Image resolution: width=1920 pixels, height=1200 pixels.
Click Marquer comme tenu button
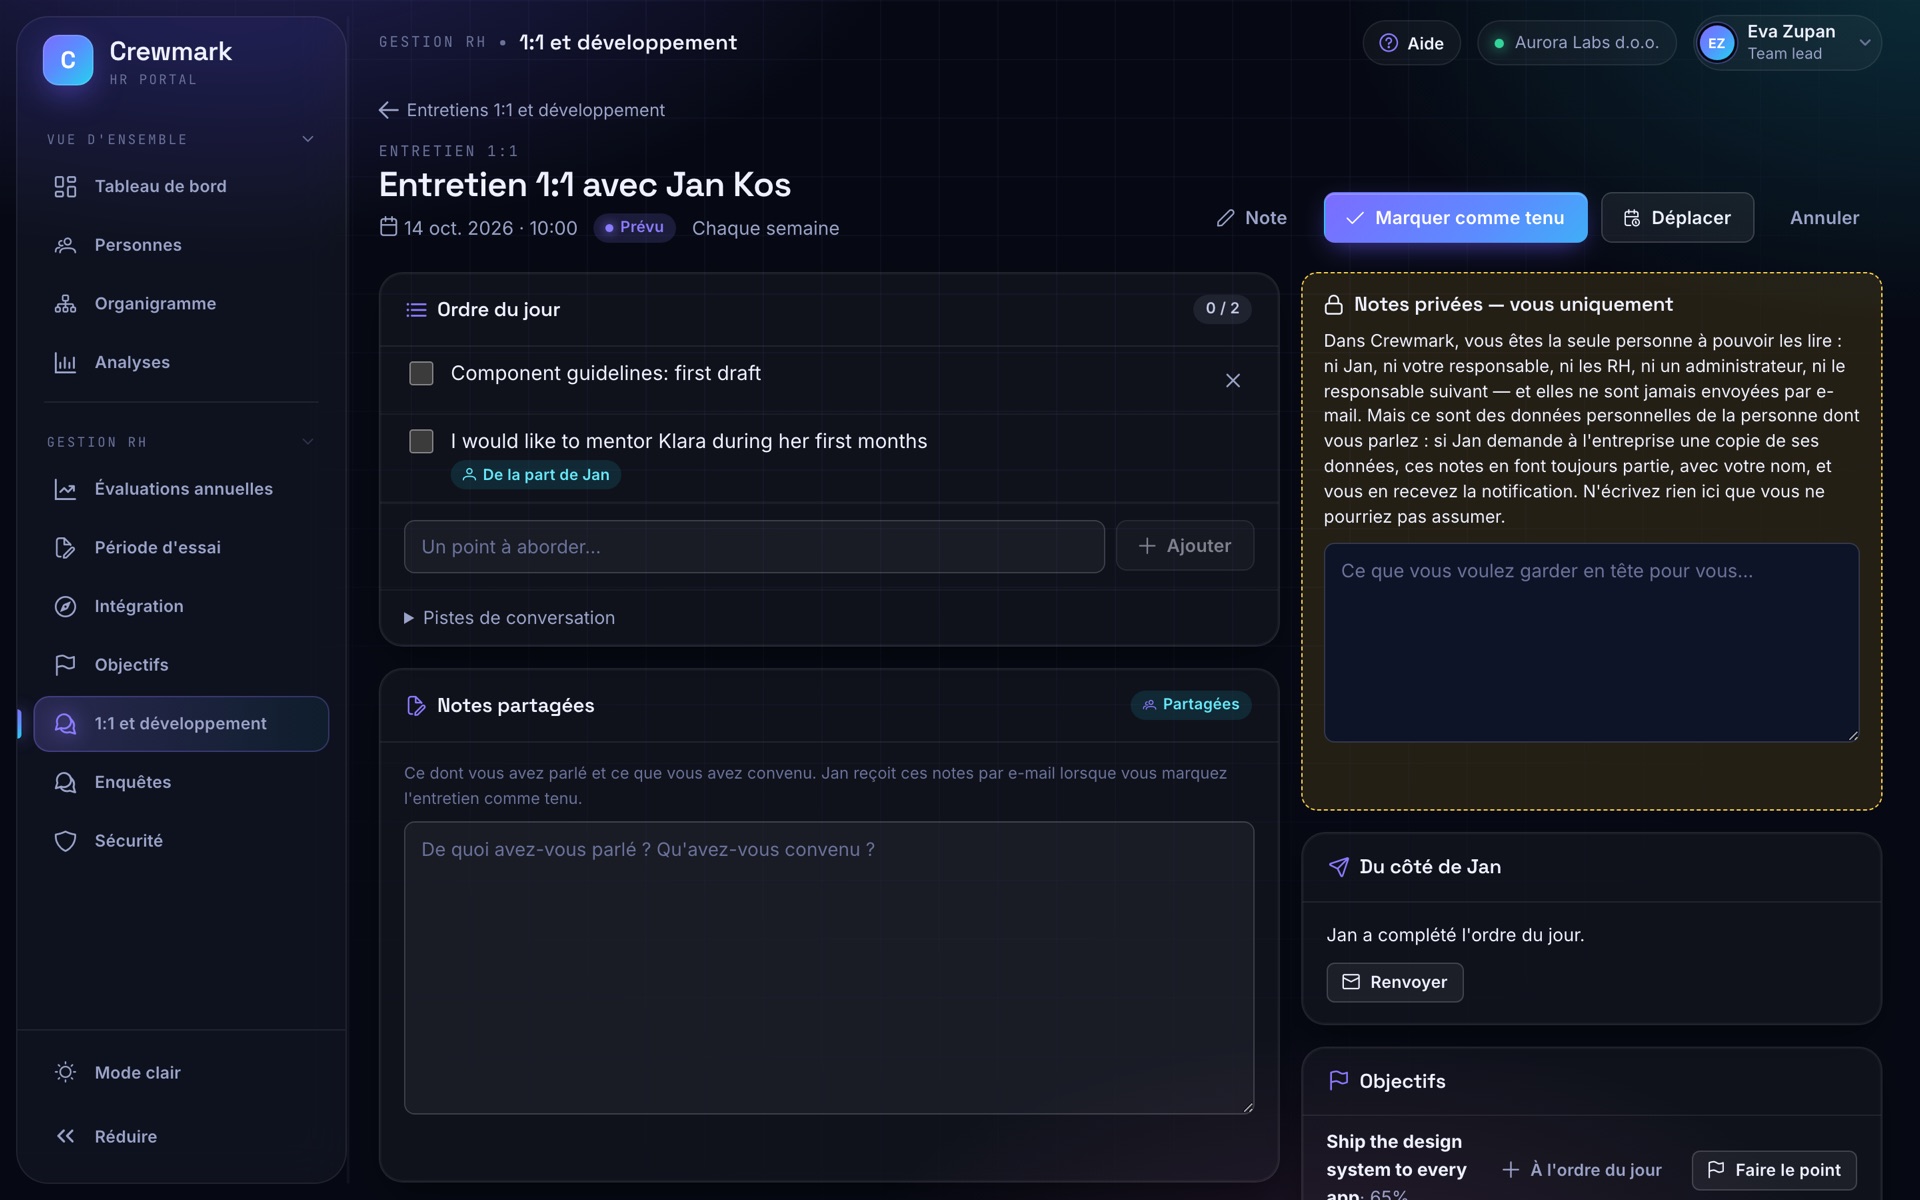click(x=1455, y=217)
